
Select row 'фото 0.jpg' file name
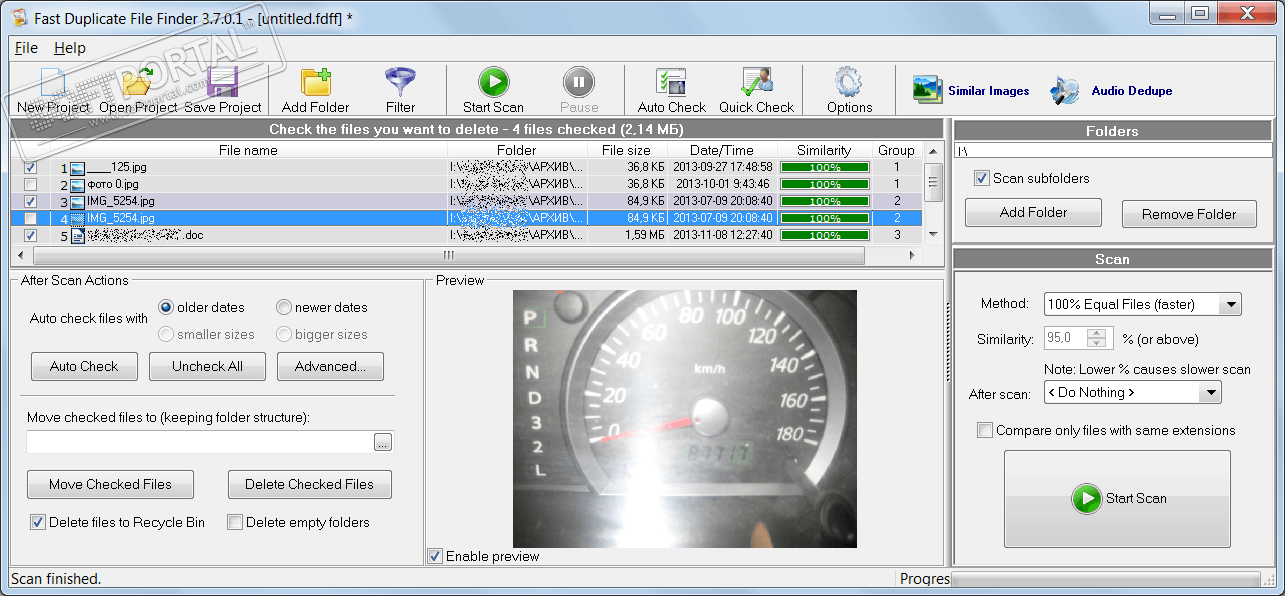point(113,185)
